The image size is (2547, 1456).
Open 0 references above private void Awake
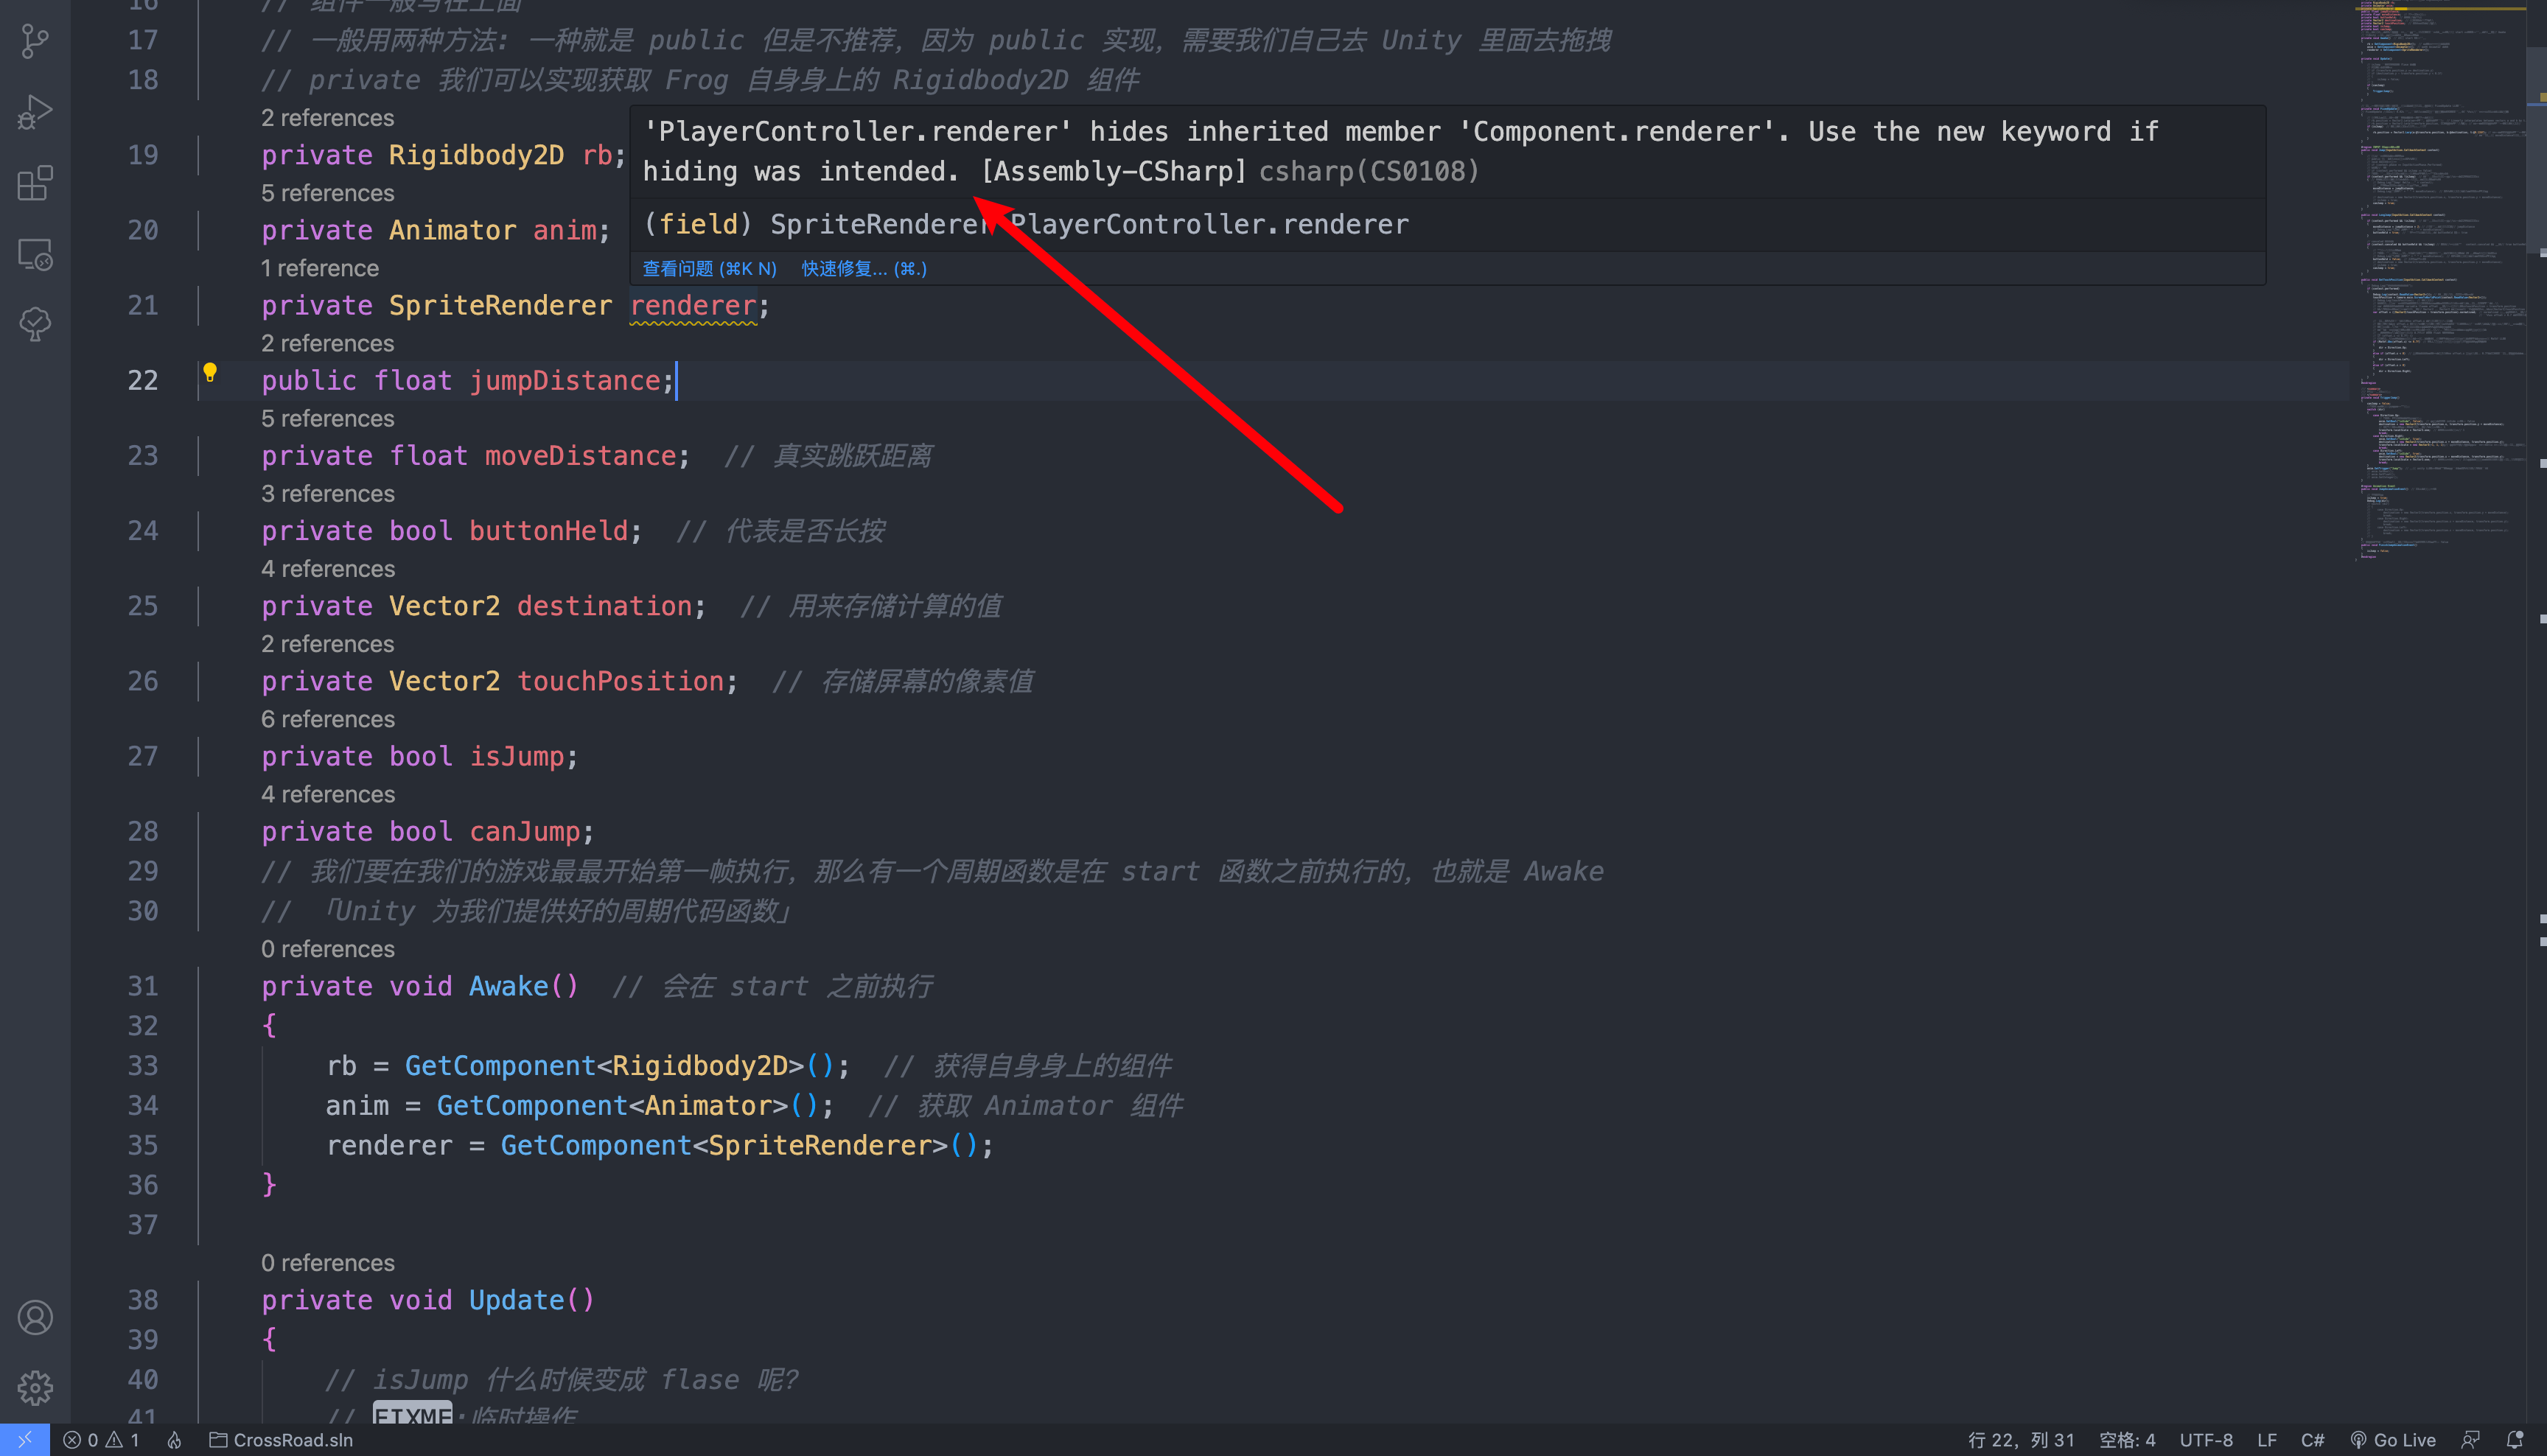click(x=328, y=948)
